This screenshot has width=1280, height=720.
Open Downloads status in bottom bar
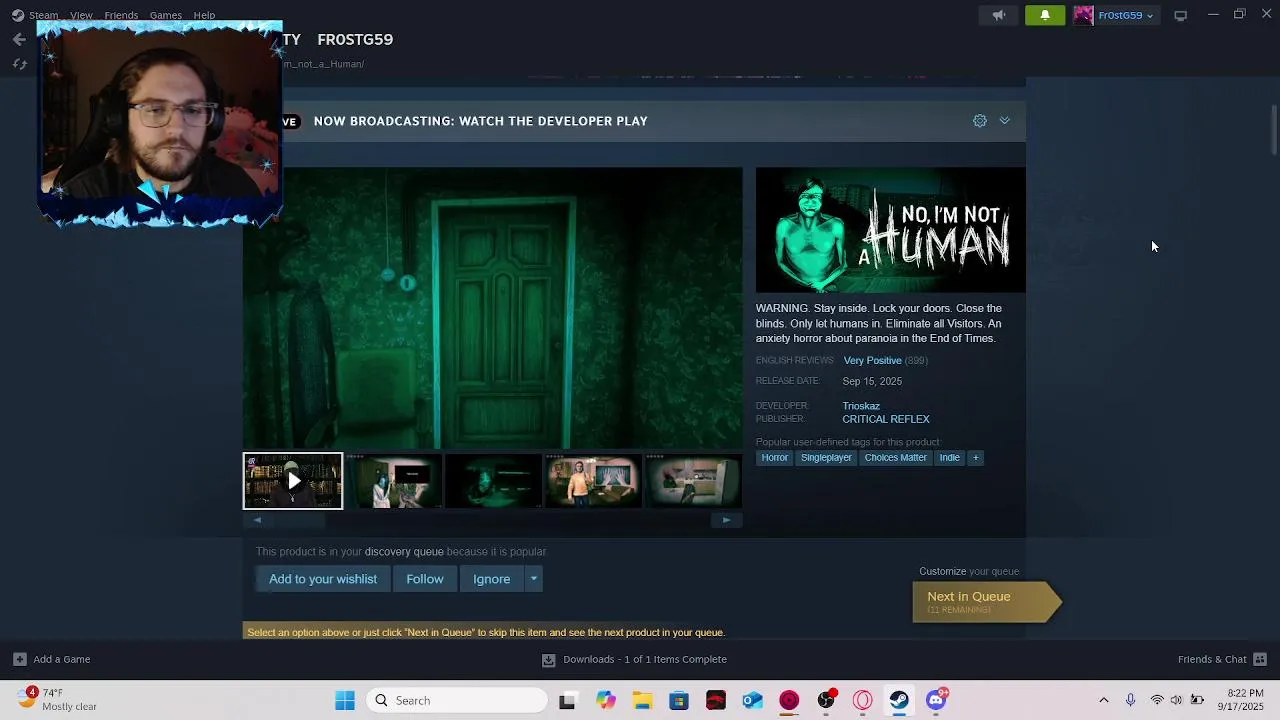click(635, 660)
